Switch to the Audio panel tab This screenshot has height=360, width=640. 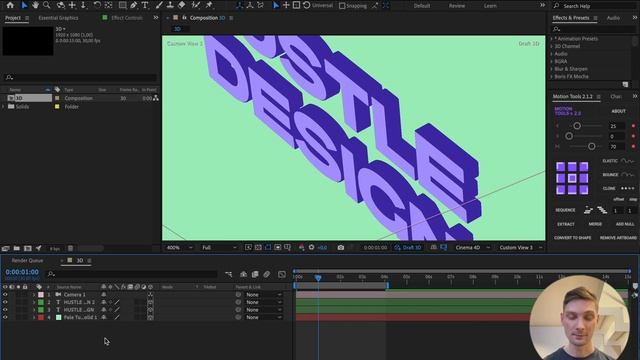click(x=613, y=18)
